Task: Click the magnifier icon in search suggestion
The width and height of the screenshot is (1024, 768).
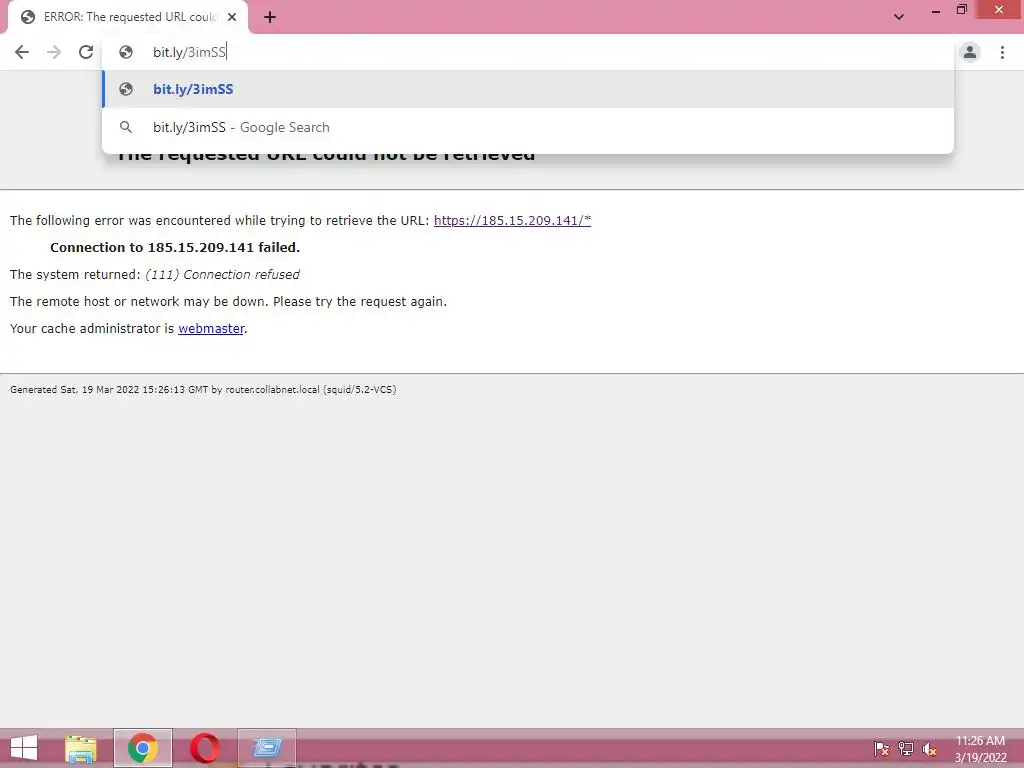Action: (x=126, y=127)
